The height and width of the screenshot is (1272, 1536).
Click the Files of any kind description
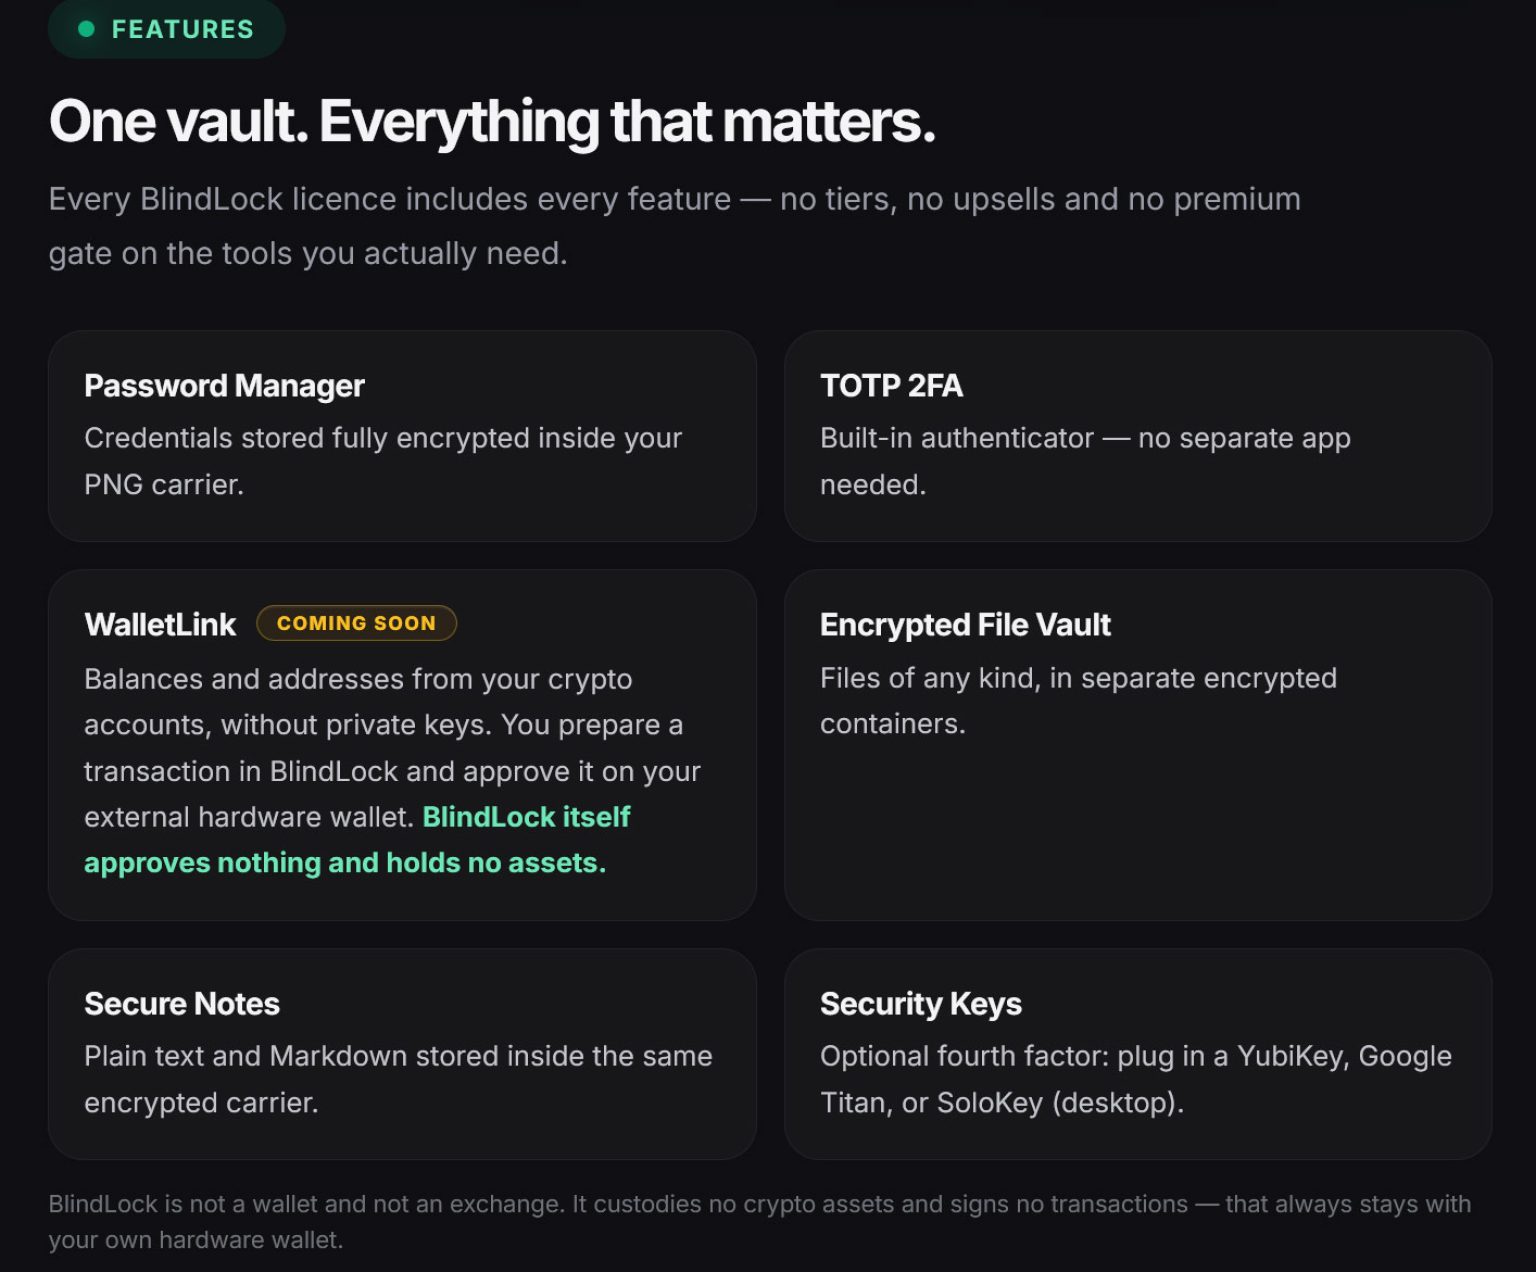click(x=1078, y=700)
